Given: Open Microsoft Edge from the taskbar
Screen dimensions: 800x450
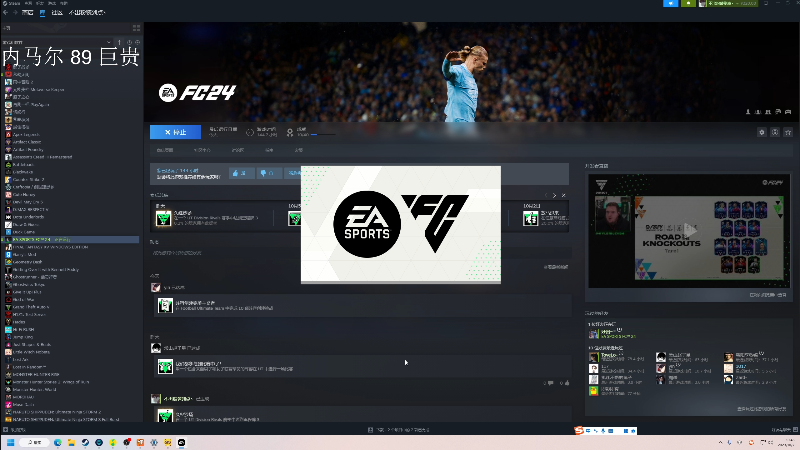Looking at the screenshot, I should pos(58,442).
